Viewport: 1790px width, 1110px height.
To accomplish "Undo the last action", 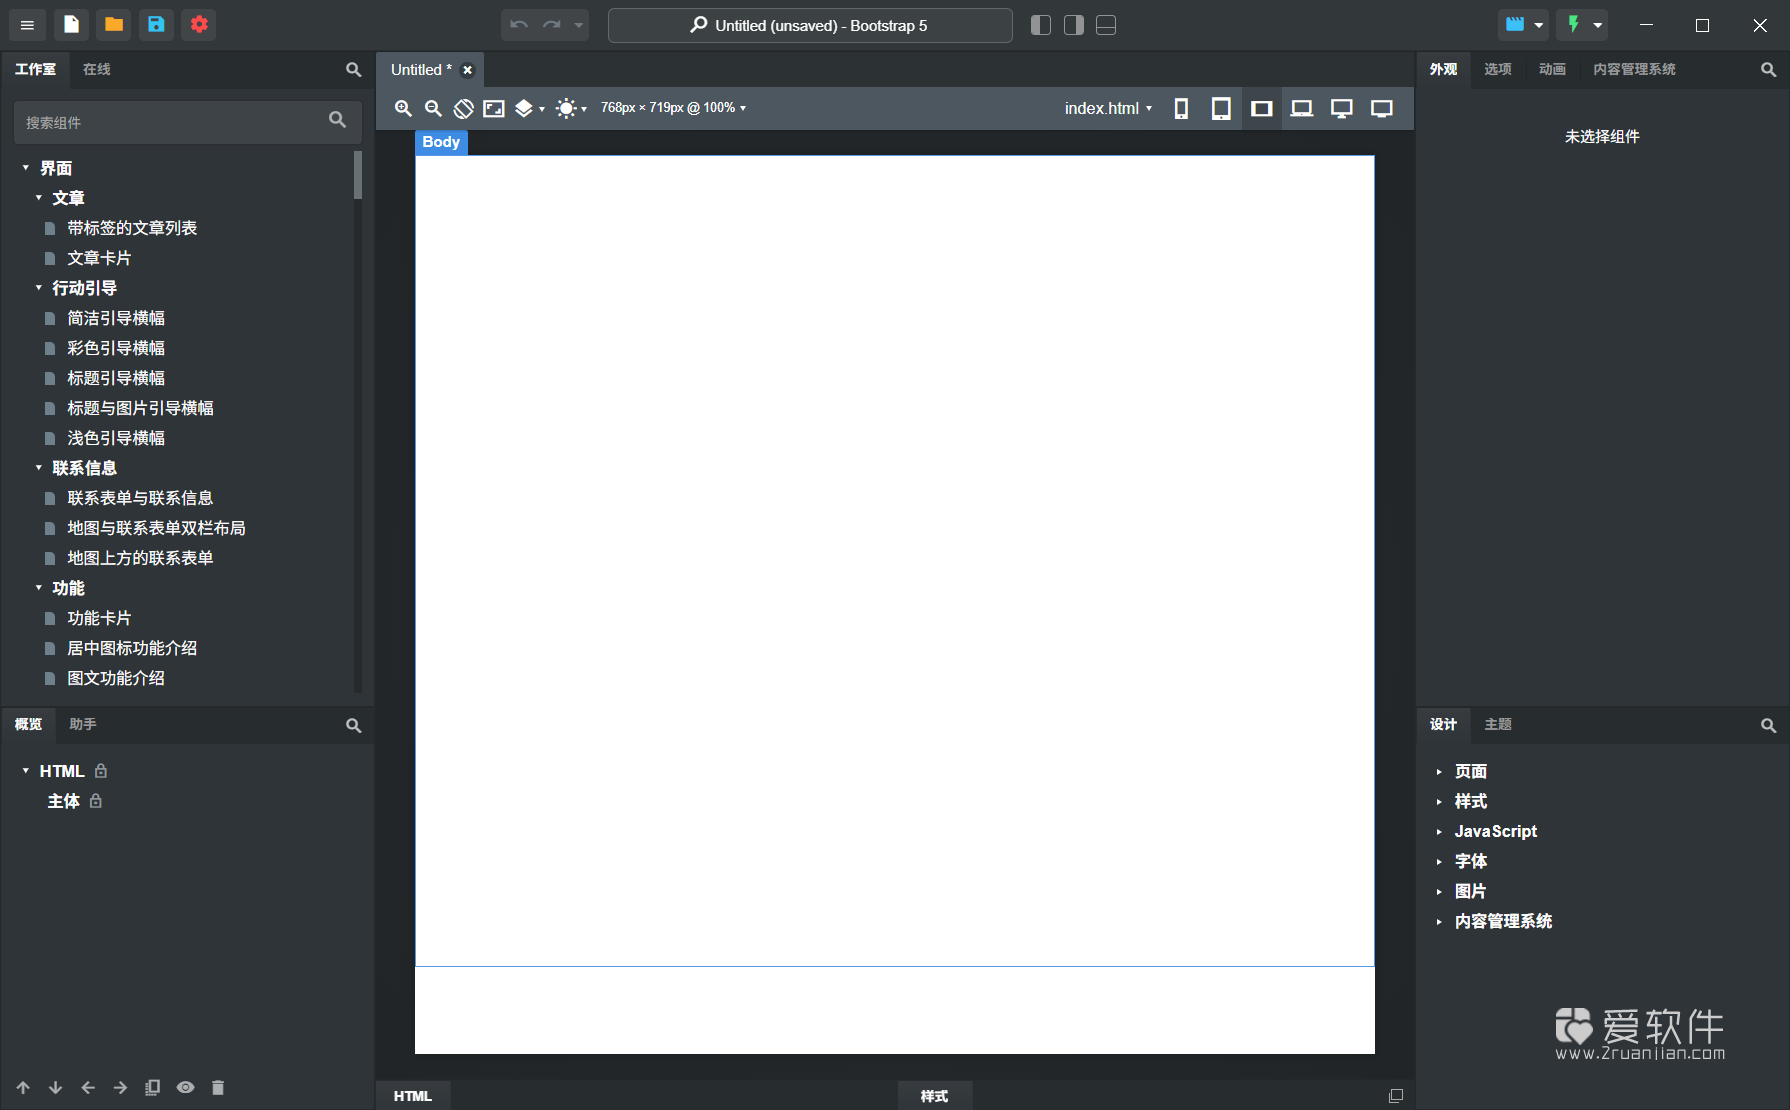I will tap(518, 25).
